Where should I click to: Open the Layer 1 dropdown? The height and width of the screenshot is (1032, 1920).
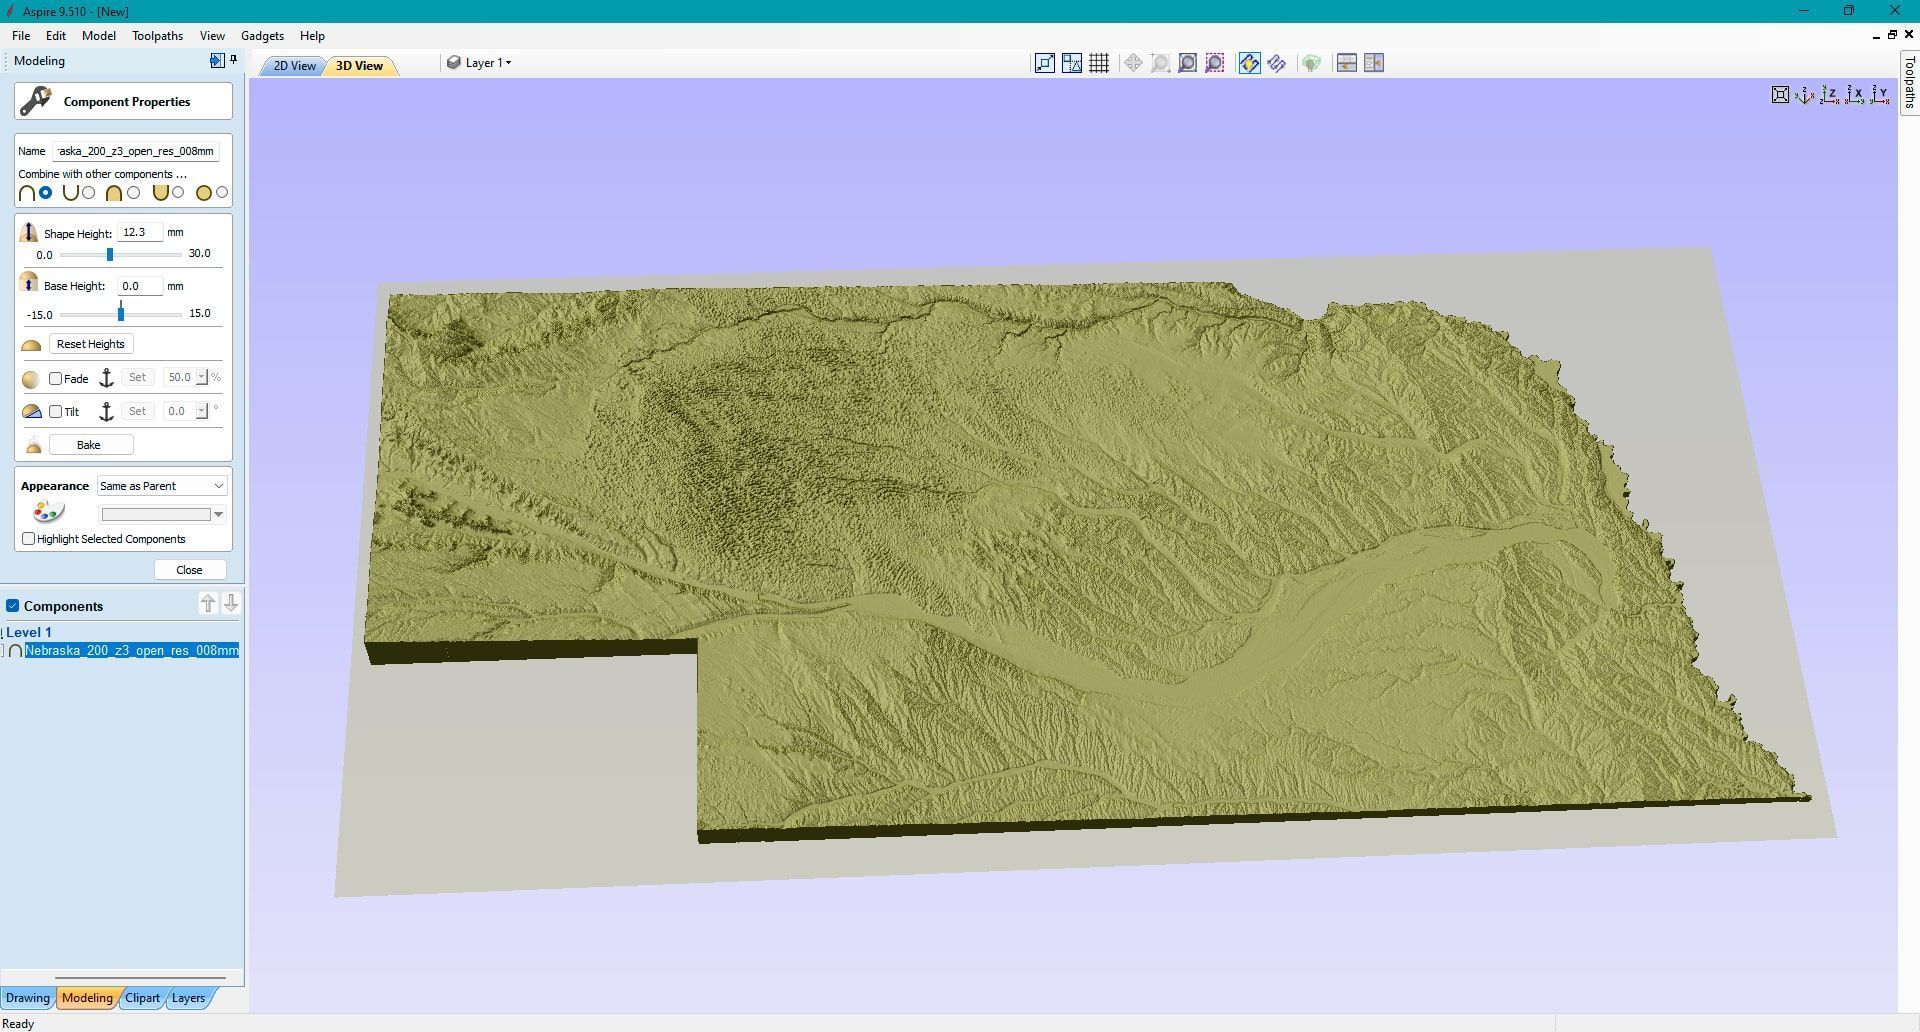(479, 63)
